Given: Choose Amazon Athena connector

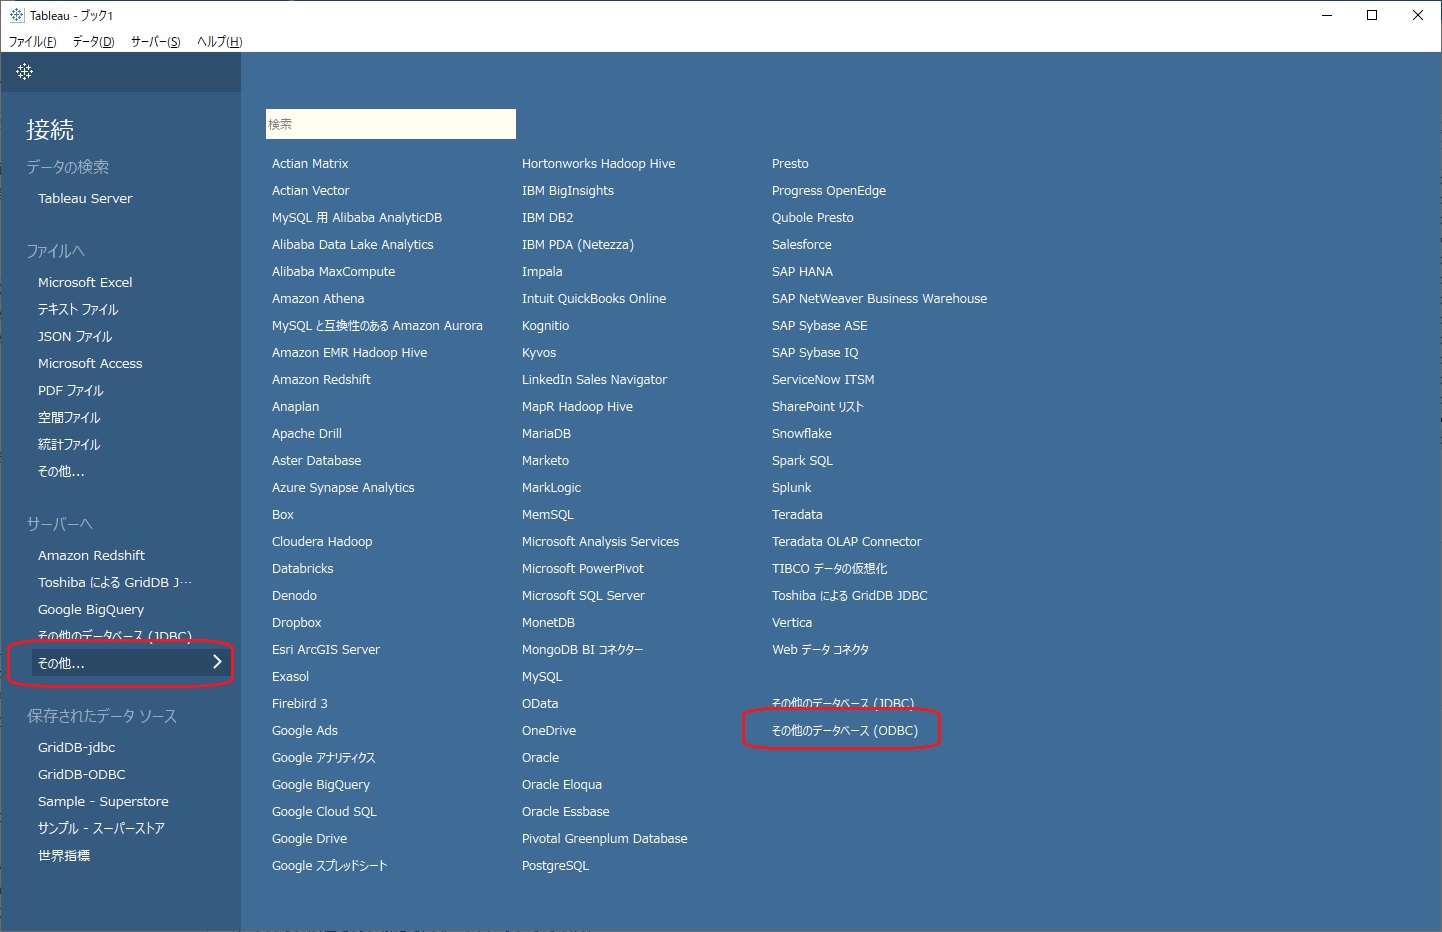Looking at the screenshot, I should pyautogui.click(x=318, y=299).
